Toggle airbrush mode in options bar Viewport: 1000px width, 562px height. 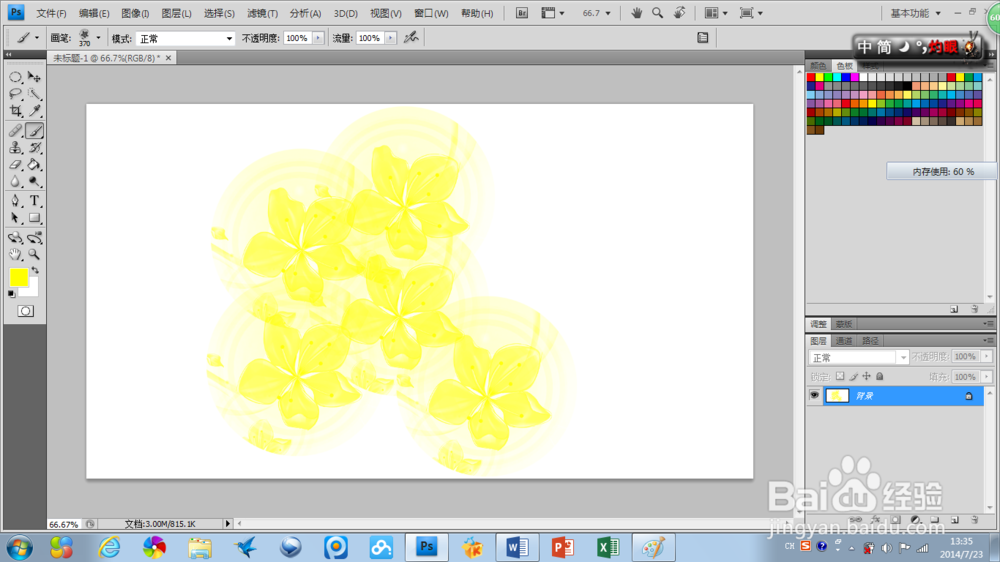(411, 38)
